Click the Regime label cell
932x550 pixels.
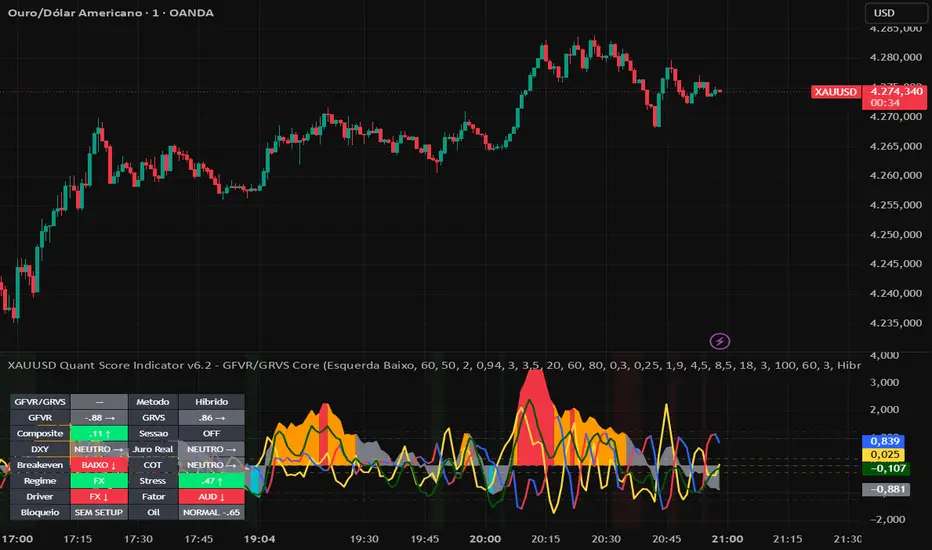40,481
